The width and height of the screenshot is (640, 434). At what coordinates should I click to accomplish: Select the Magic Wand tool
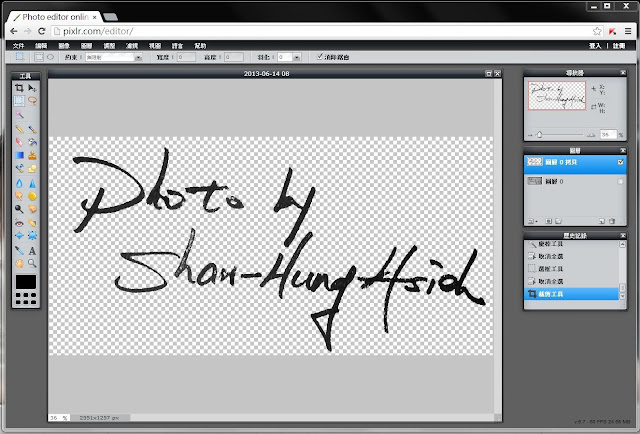(19, 114)
